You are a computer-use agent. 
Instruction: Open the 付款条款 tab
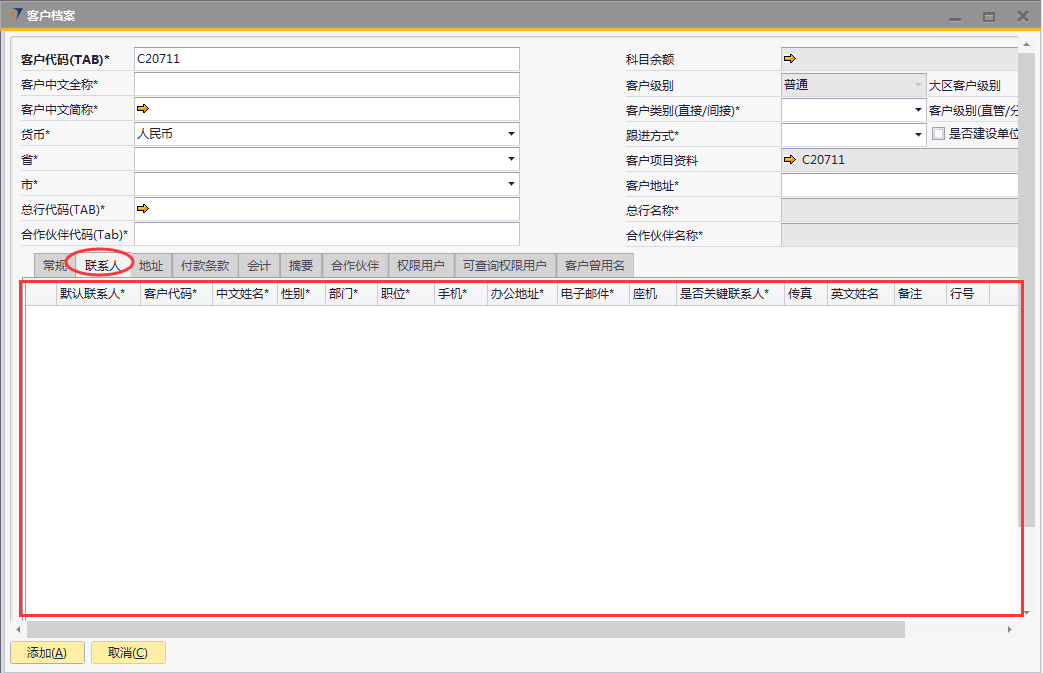pos(205,266)
